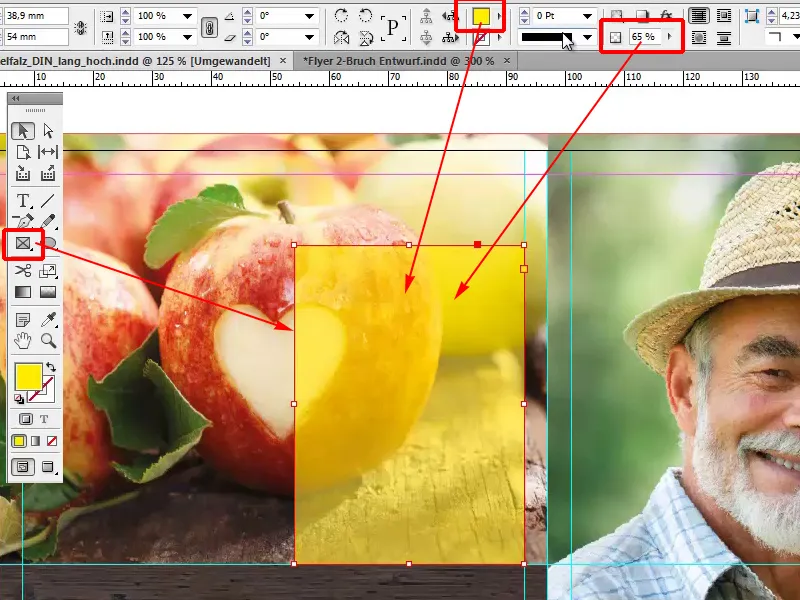Select the Line tool
Screen dimensions: 800x600
[48, 201]
